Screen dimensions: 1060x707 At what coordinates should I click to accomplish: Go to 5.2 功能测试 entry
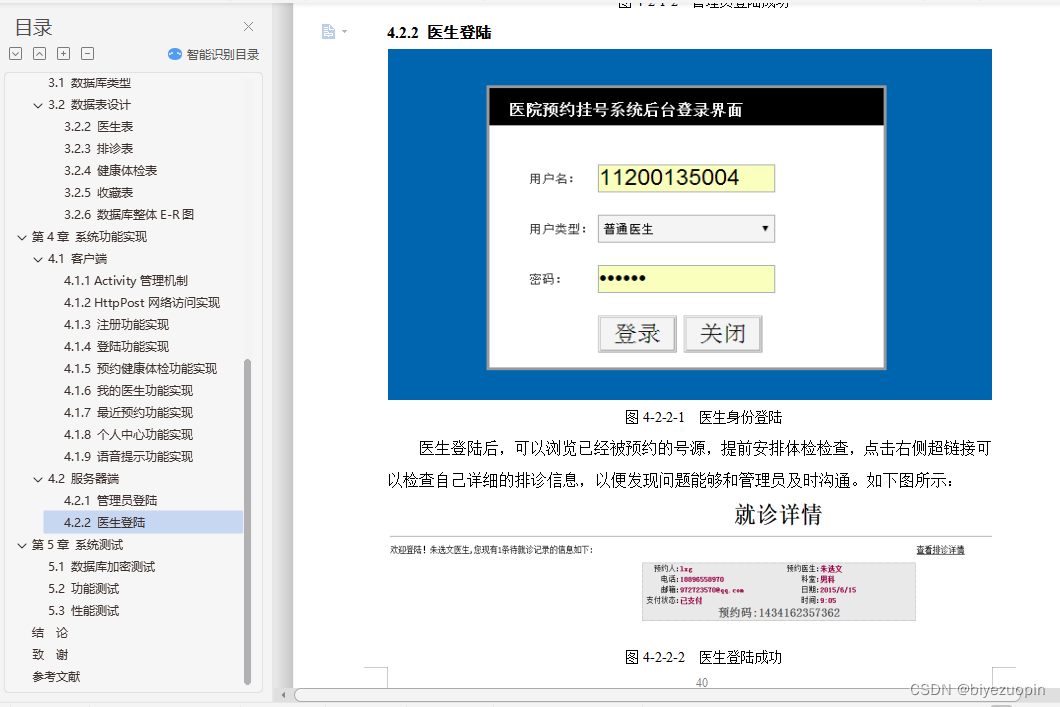83,589
